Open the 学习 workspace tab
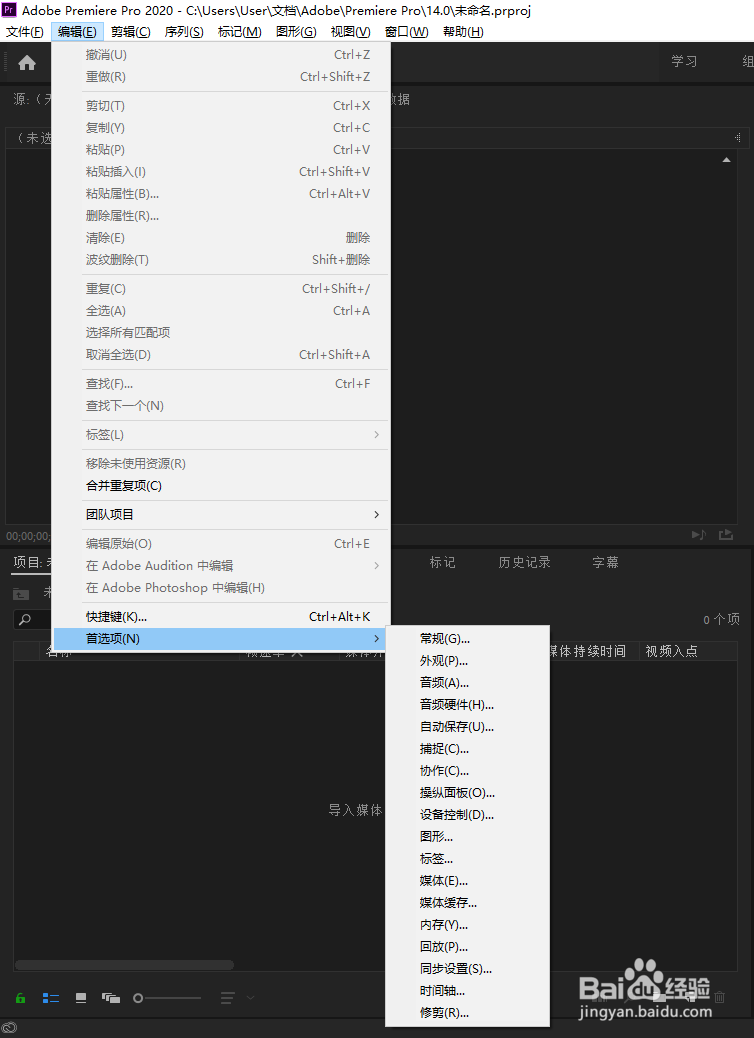 pyautogui.click(x=684, y=61)
